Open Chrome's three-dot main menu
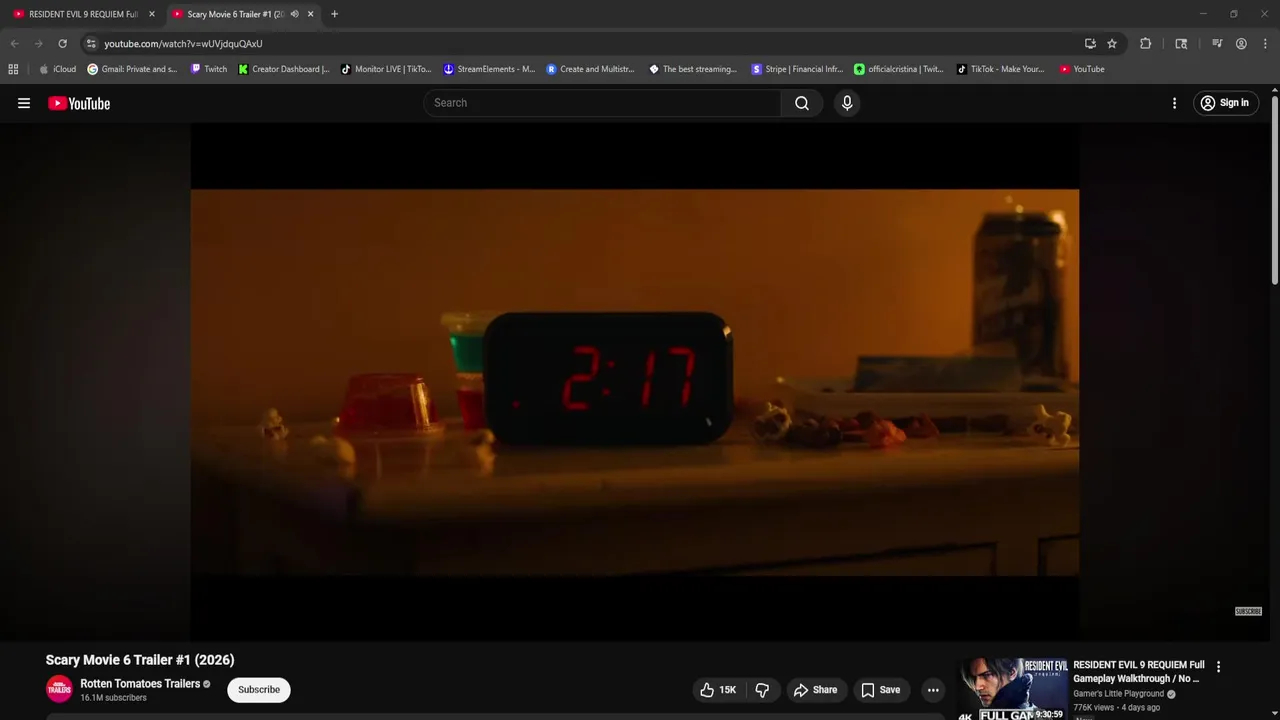Screen dimensions: 1280x720 (x=1266, y=44)
